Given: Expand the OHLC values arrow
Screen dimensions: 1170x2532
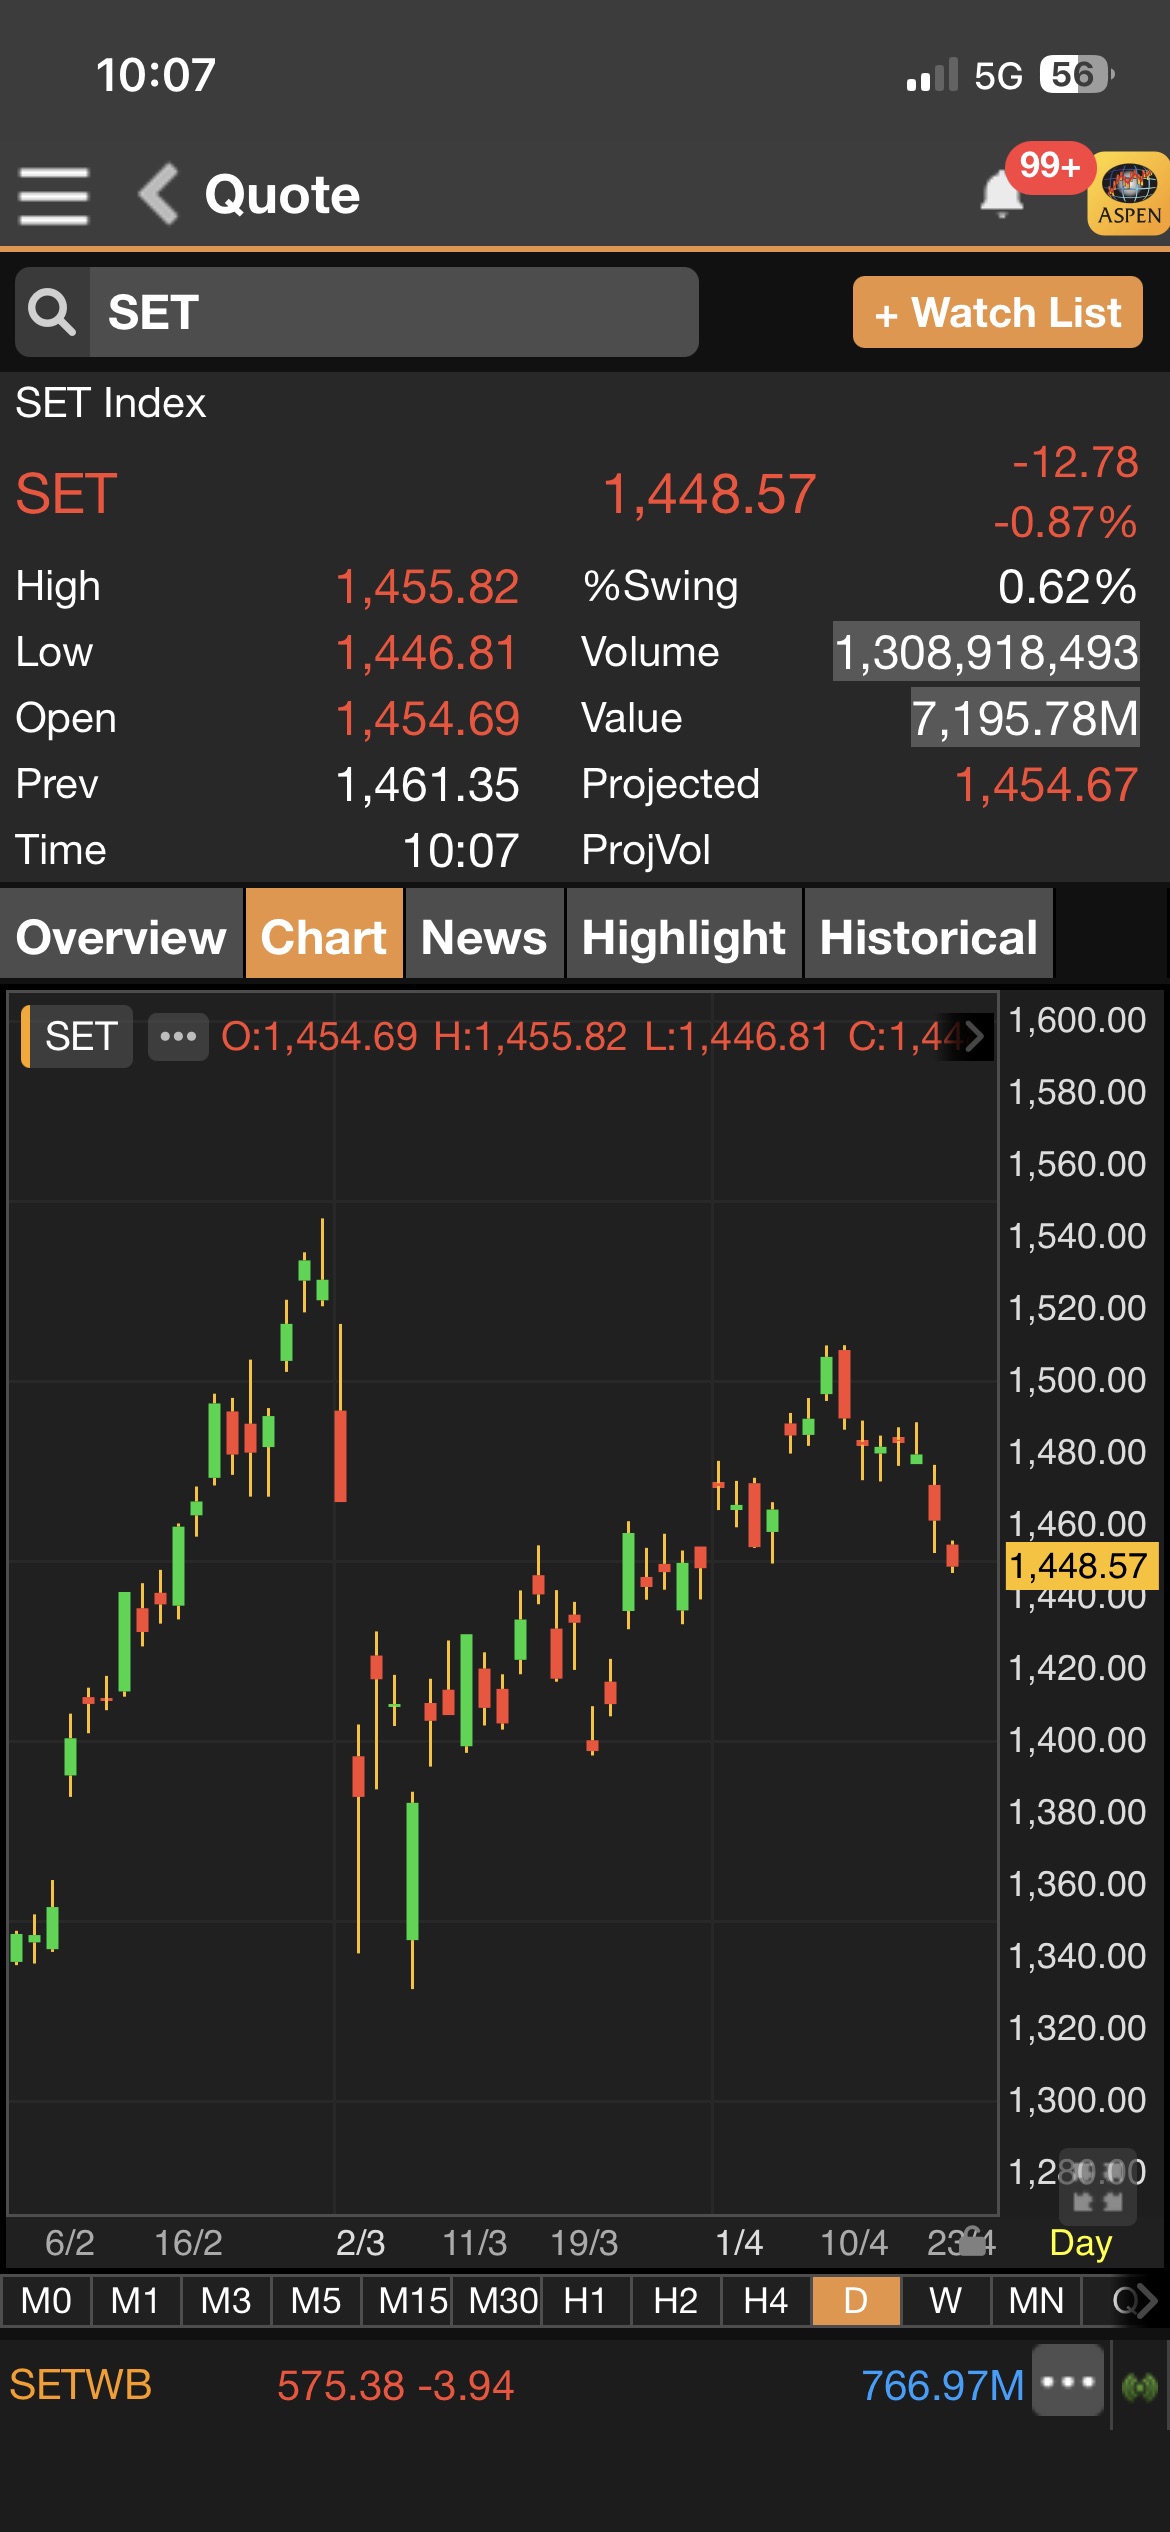Looking at the screenshot, I should point(974,1036).
